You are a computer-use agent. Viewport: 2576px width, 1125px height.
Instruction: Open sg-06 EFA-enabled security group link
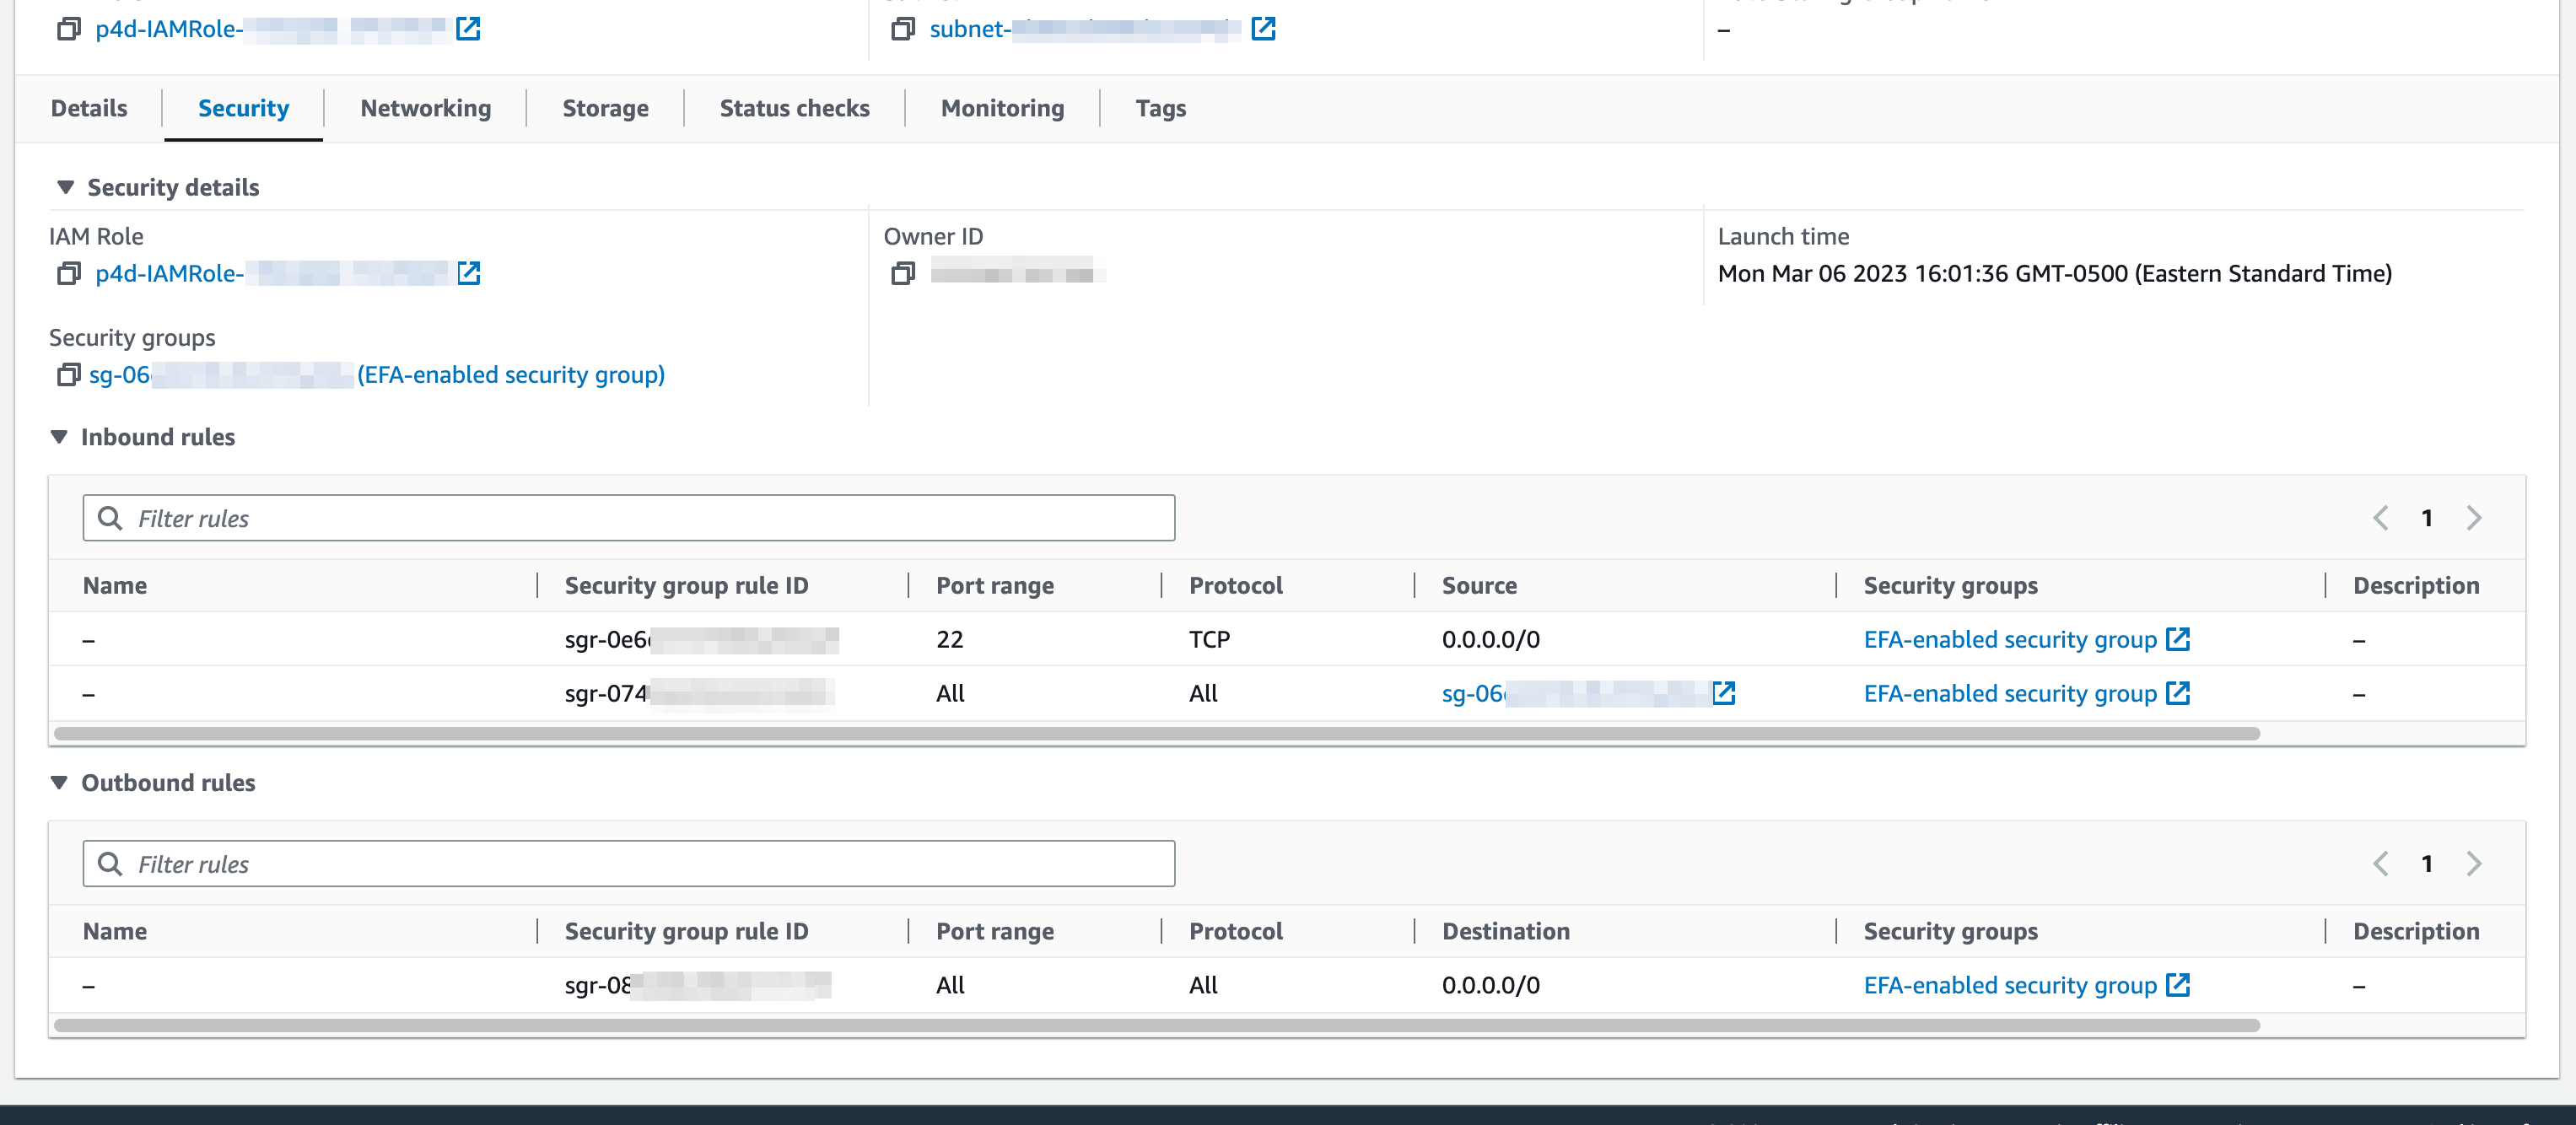point(377,375)
